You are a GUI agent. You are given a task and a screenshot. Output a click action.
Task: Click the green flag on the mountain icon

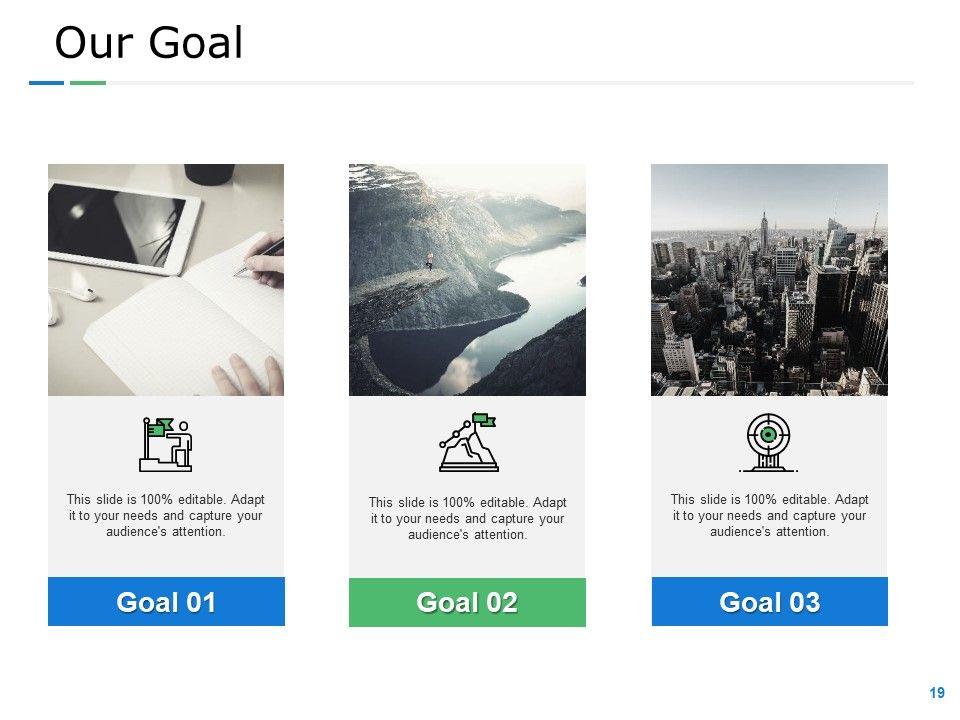[x=484, y=419]
